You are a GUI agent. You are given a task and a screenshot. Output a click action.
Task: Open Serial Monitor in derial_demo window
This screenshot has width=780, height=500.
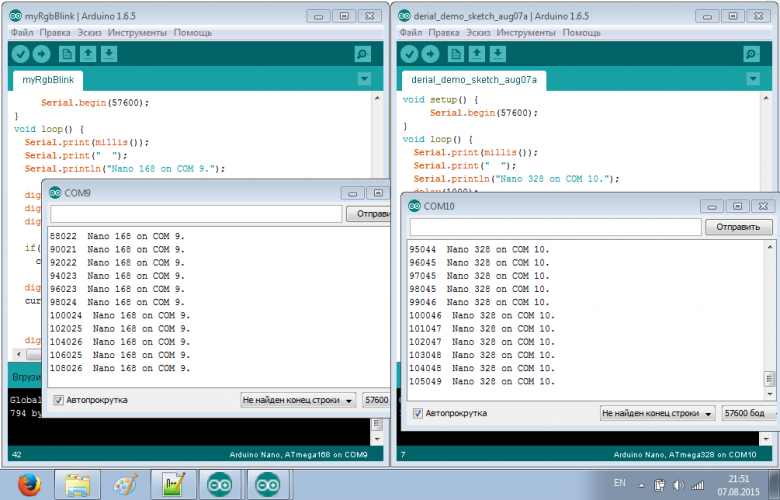tap(752, 54)
